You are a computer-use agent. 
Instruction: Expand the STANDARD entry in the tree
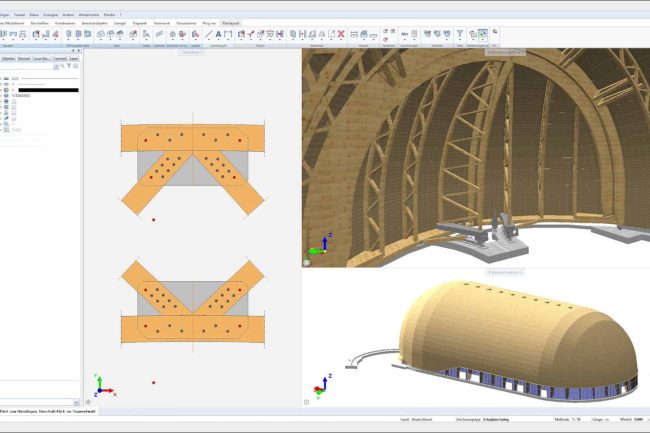pos(3,95)
